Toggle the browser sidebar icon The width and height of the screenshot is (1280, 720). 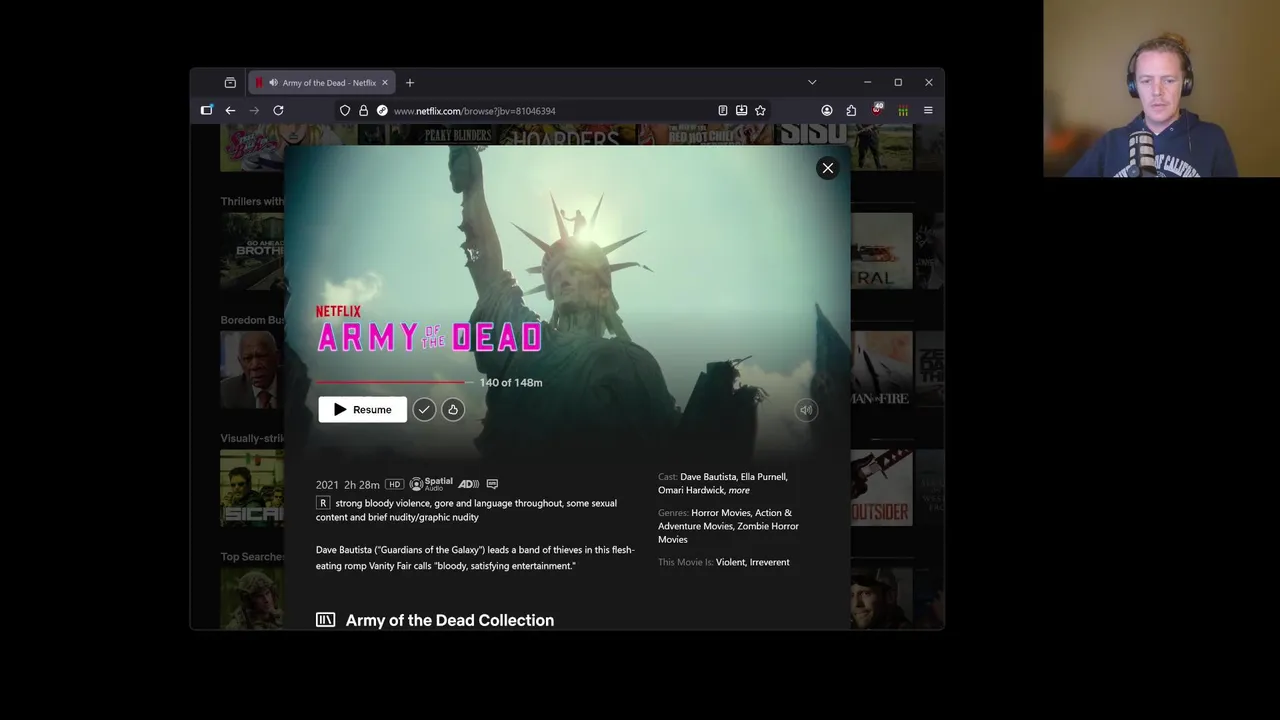pos(207,110)
